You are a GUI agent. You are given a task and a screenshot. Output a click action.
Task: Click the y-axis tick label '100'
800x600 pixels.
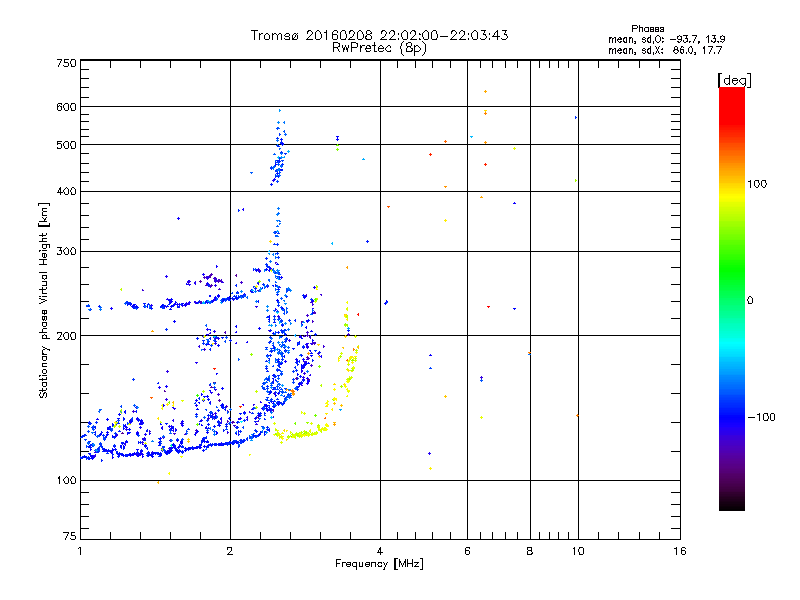67,481
